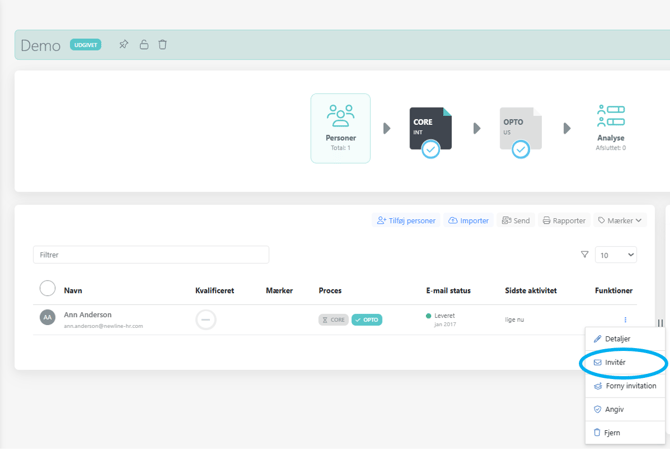Click the Tilføj personer button
Screen dimensions: 670x451
(406, 220)
